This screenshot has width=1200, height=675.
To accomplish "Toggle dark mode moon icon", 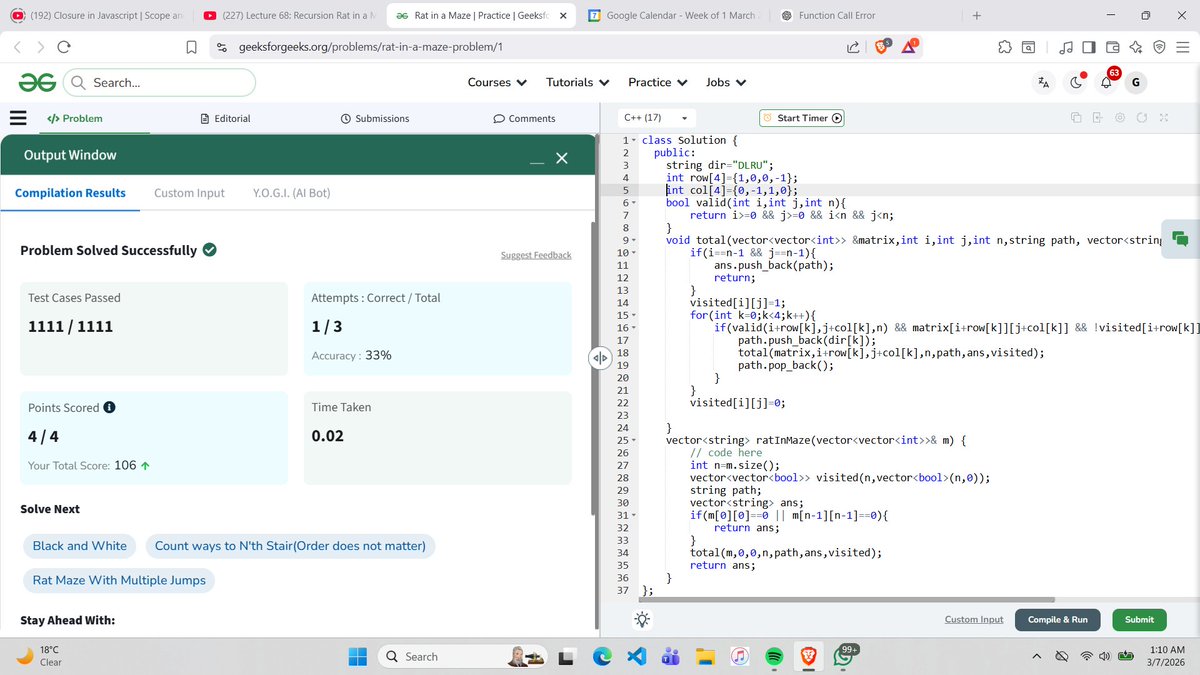I will 1077,82.
